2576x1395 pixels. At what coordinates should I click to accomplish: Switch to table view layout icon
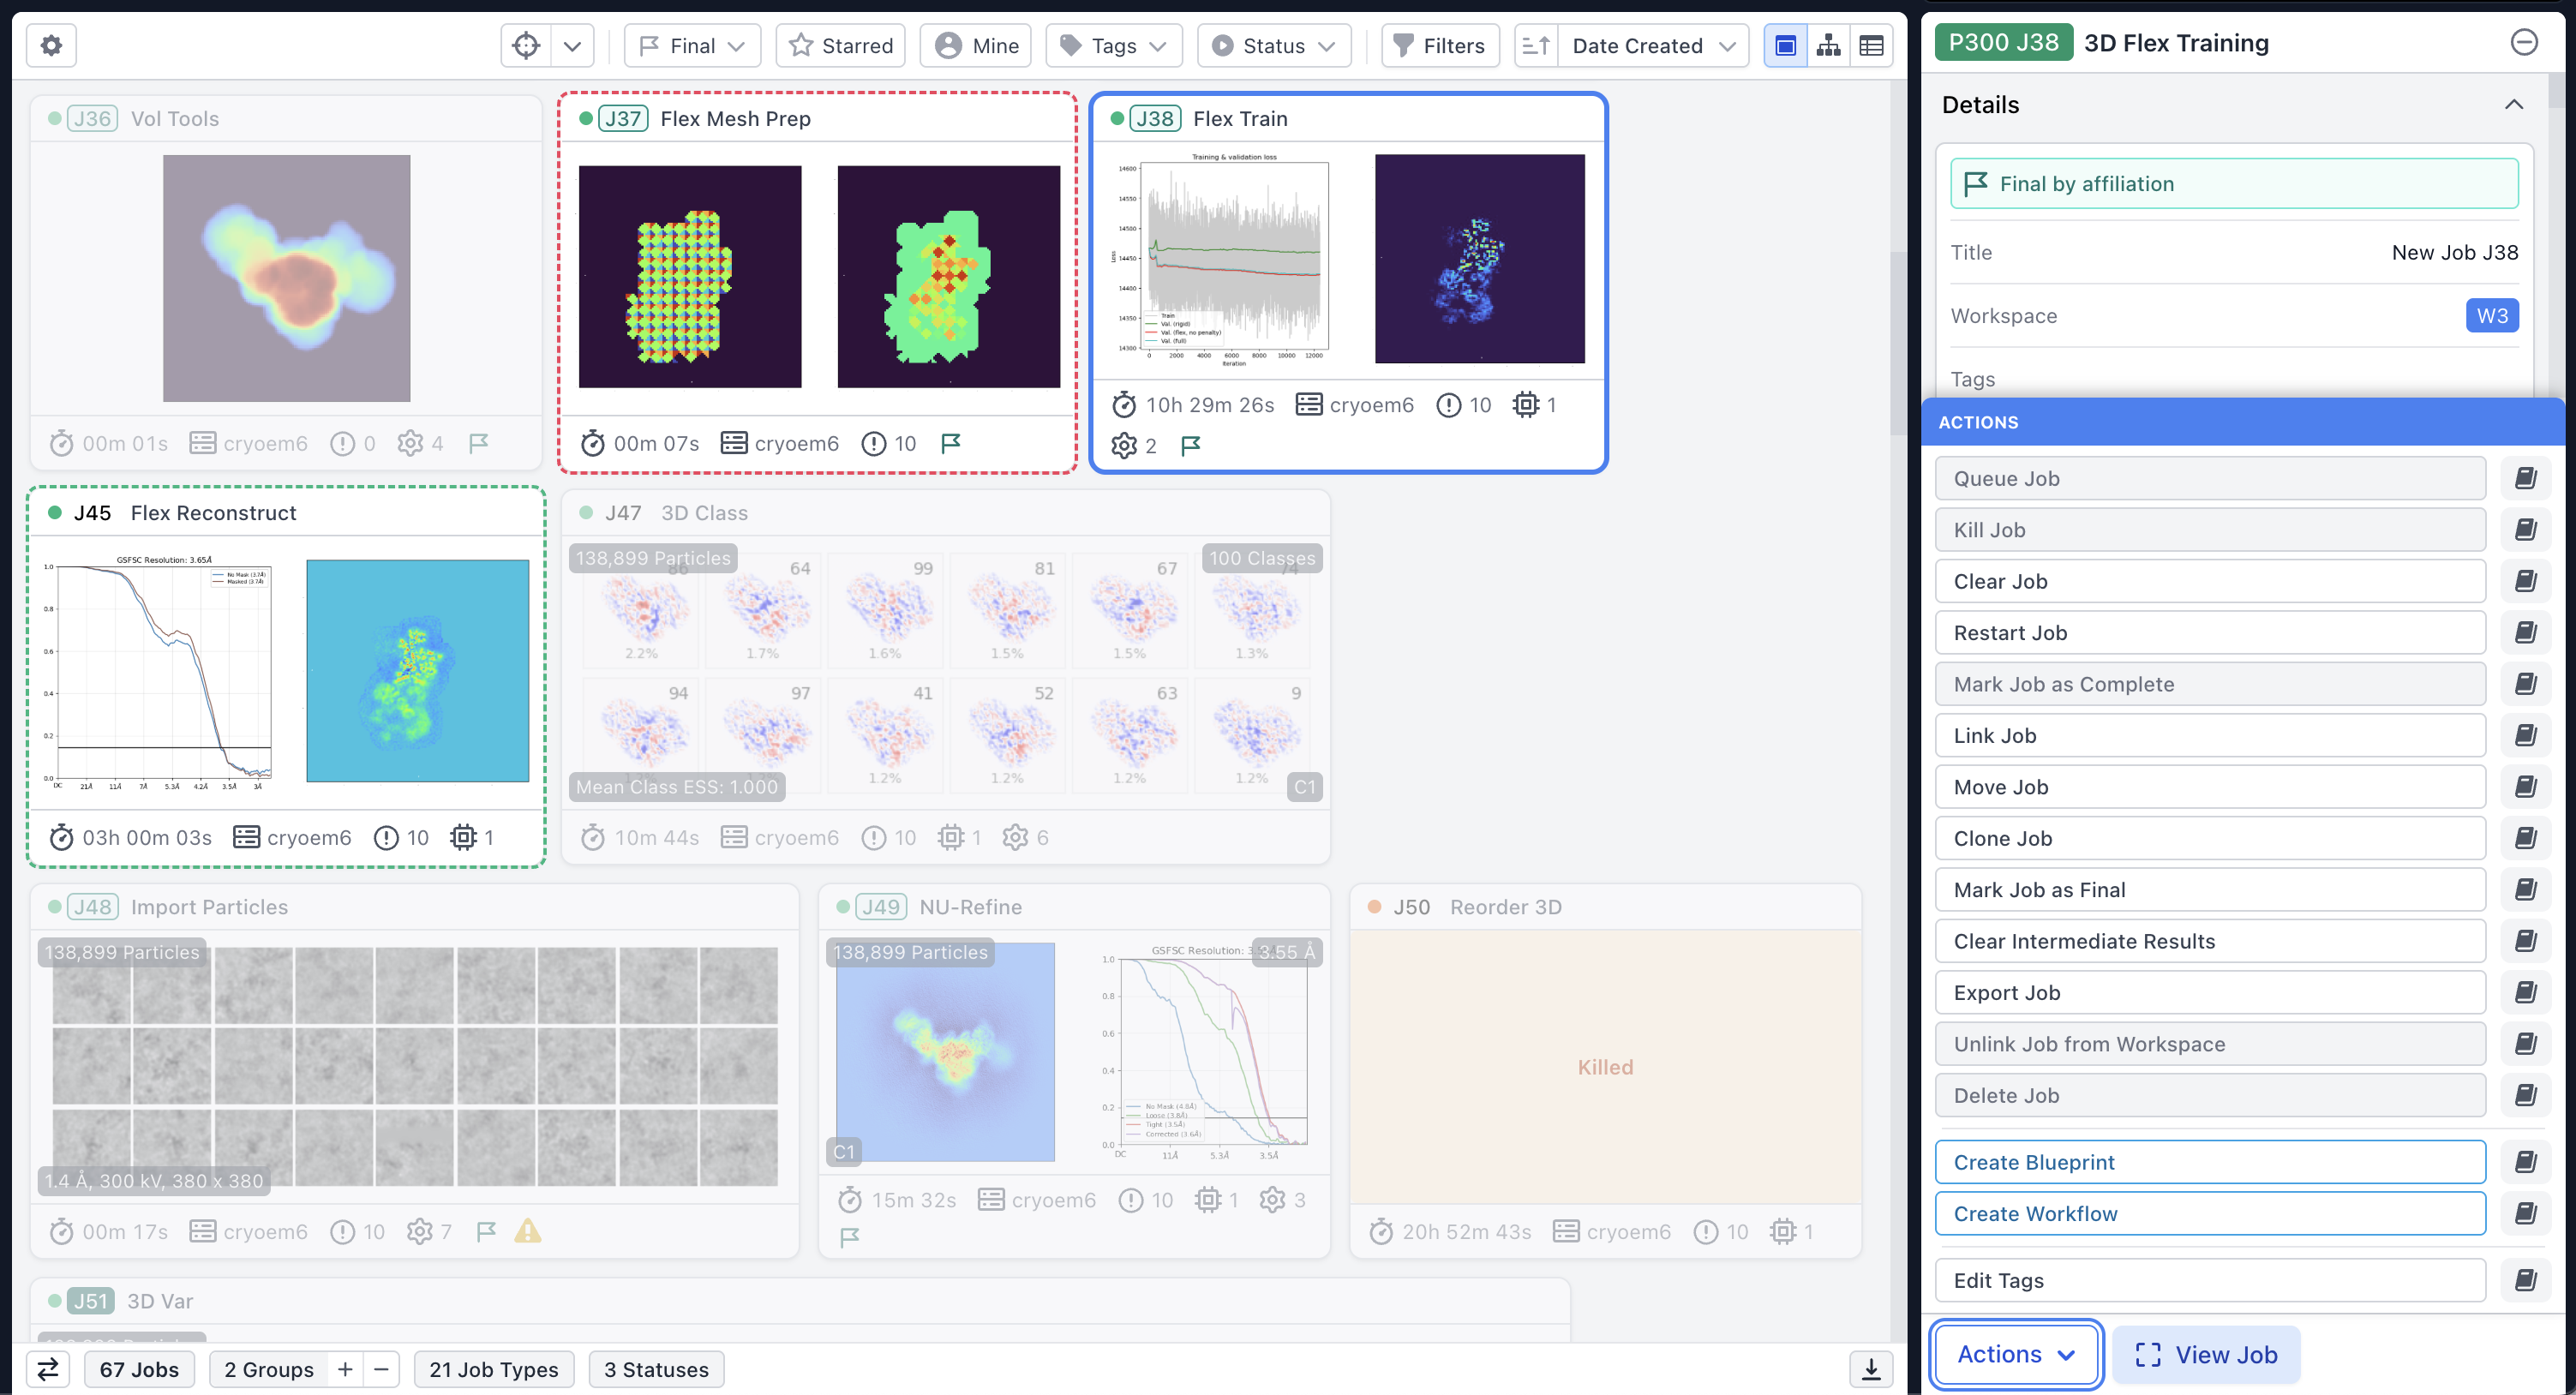pos(1871,45)
